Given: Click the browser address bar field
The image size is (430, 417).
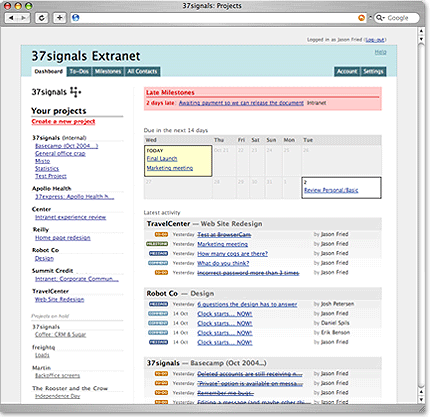Looking at the screenshot, I should 218,18.
